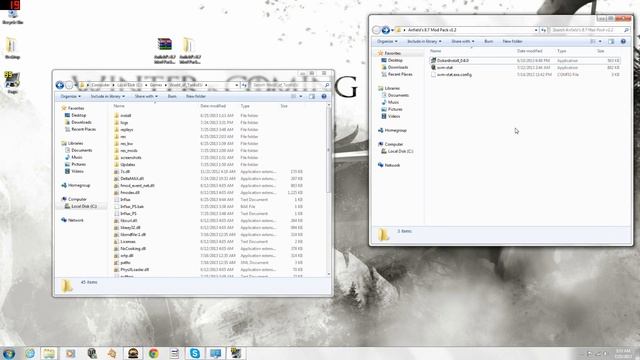Image resolution: width=640 pixels, height=360 pixels.
Task: Select Downloads in World_of_Tanks window sidebar
Action: click(81, 122)
